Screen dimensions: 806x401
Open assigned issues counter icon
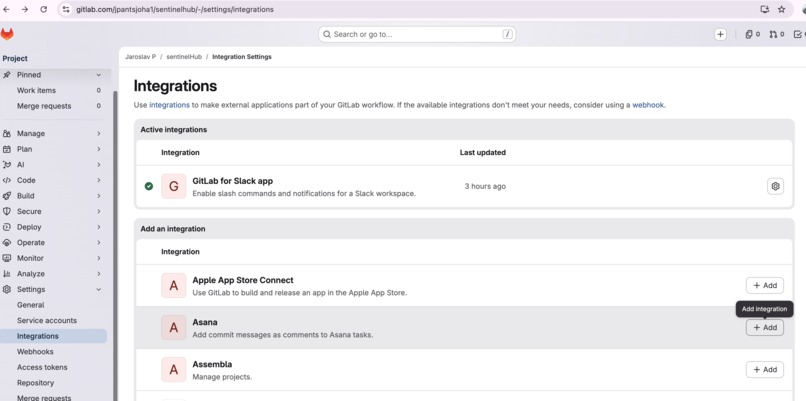point(753,34)
